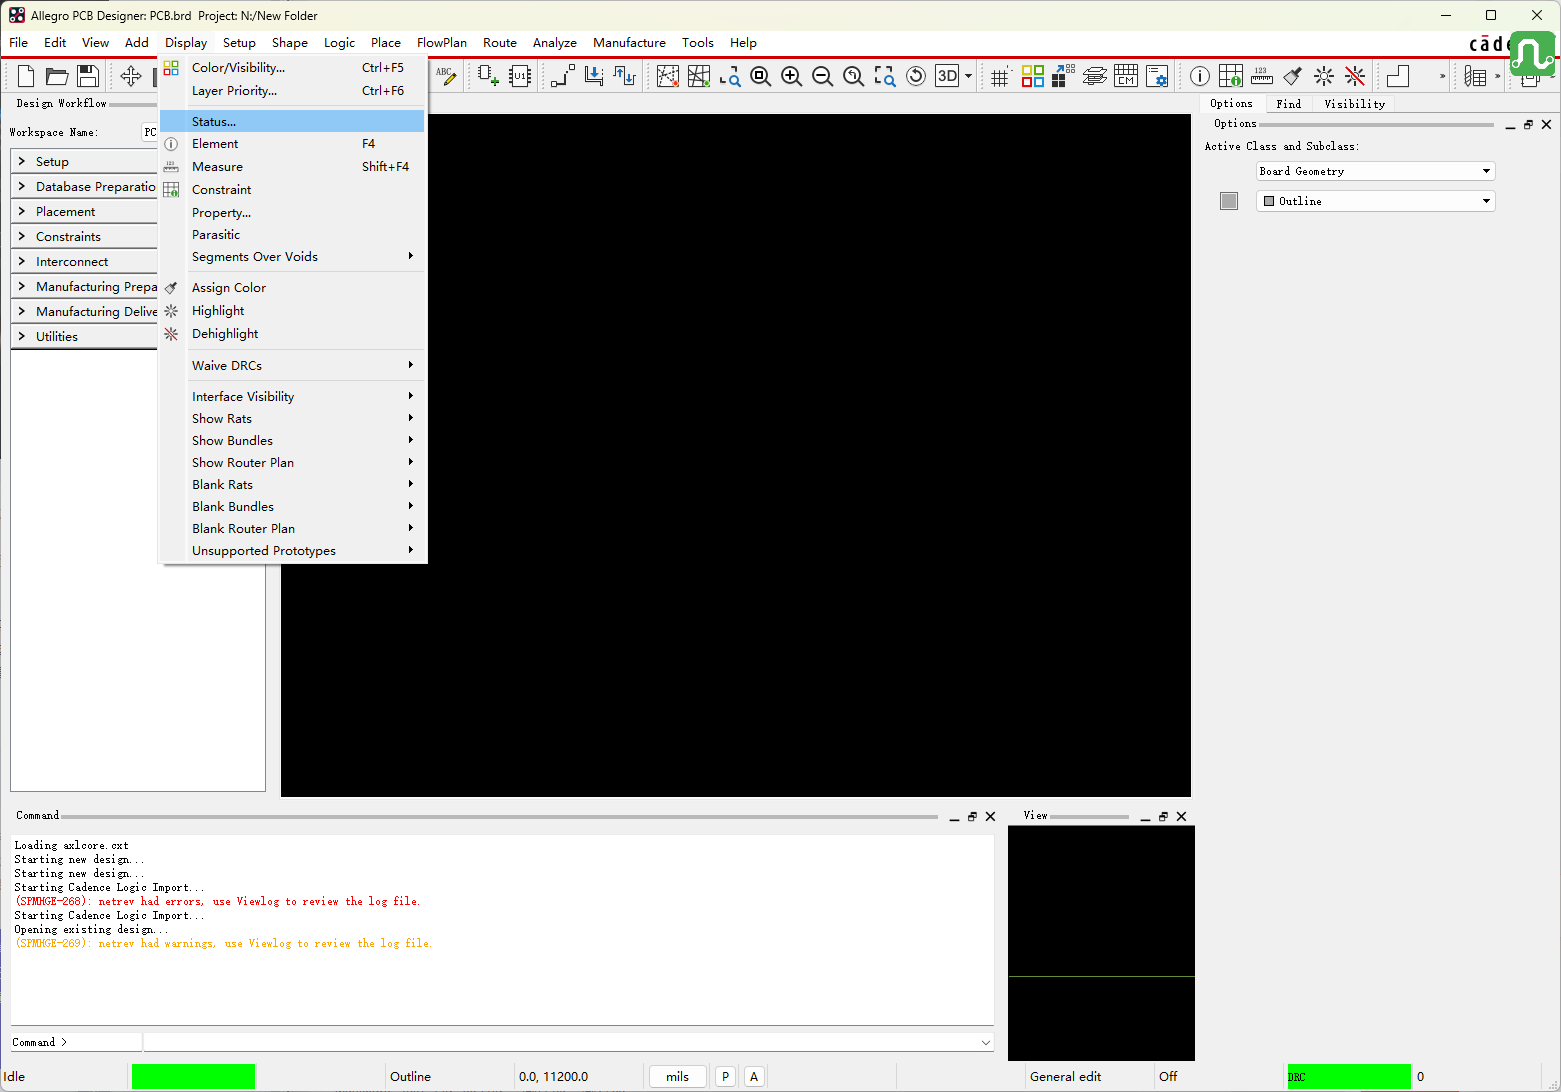Click the Outline subclass color swatch
This screenshot has height=1092, width=1561.
coord(1229,201)
